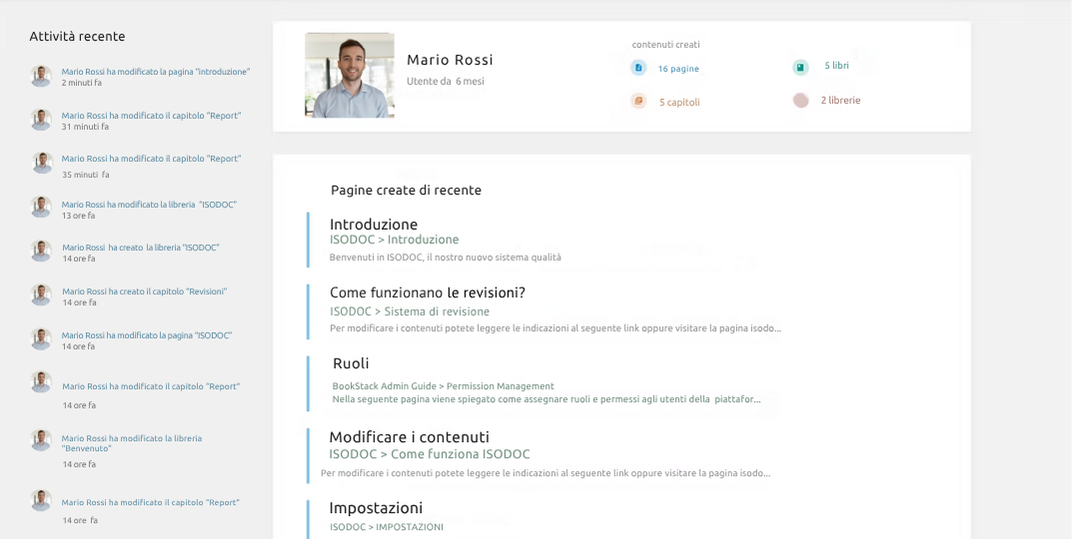Click avatar beside the "Revisioni" chapter activity
Screen dimensions: 1073x539
coord(41,295)
